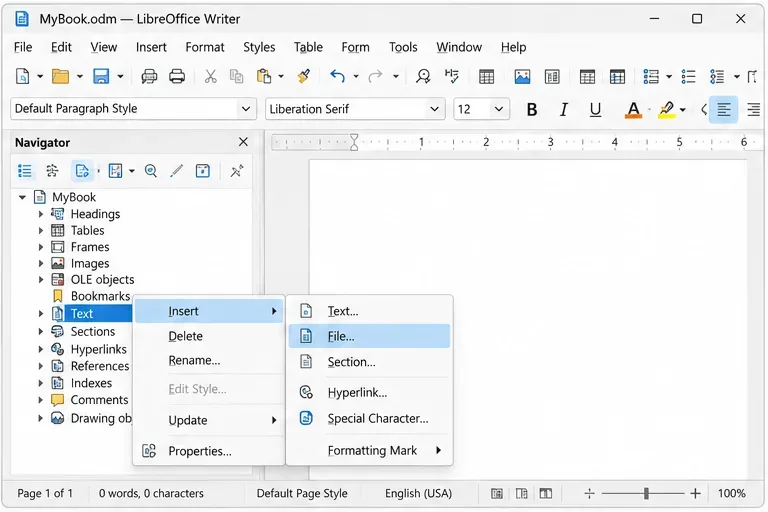Image resolution: width=768 pixels, height=512 pixels.
Task: Save the document with the floppy icon
Action: pyautogui.click(x=101, y=77)
